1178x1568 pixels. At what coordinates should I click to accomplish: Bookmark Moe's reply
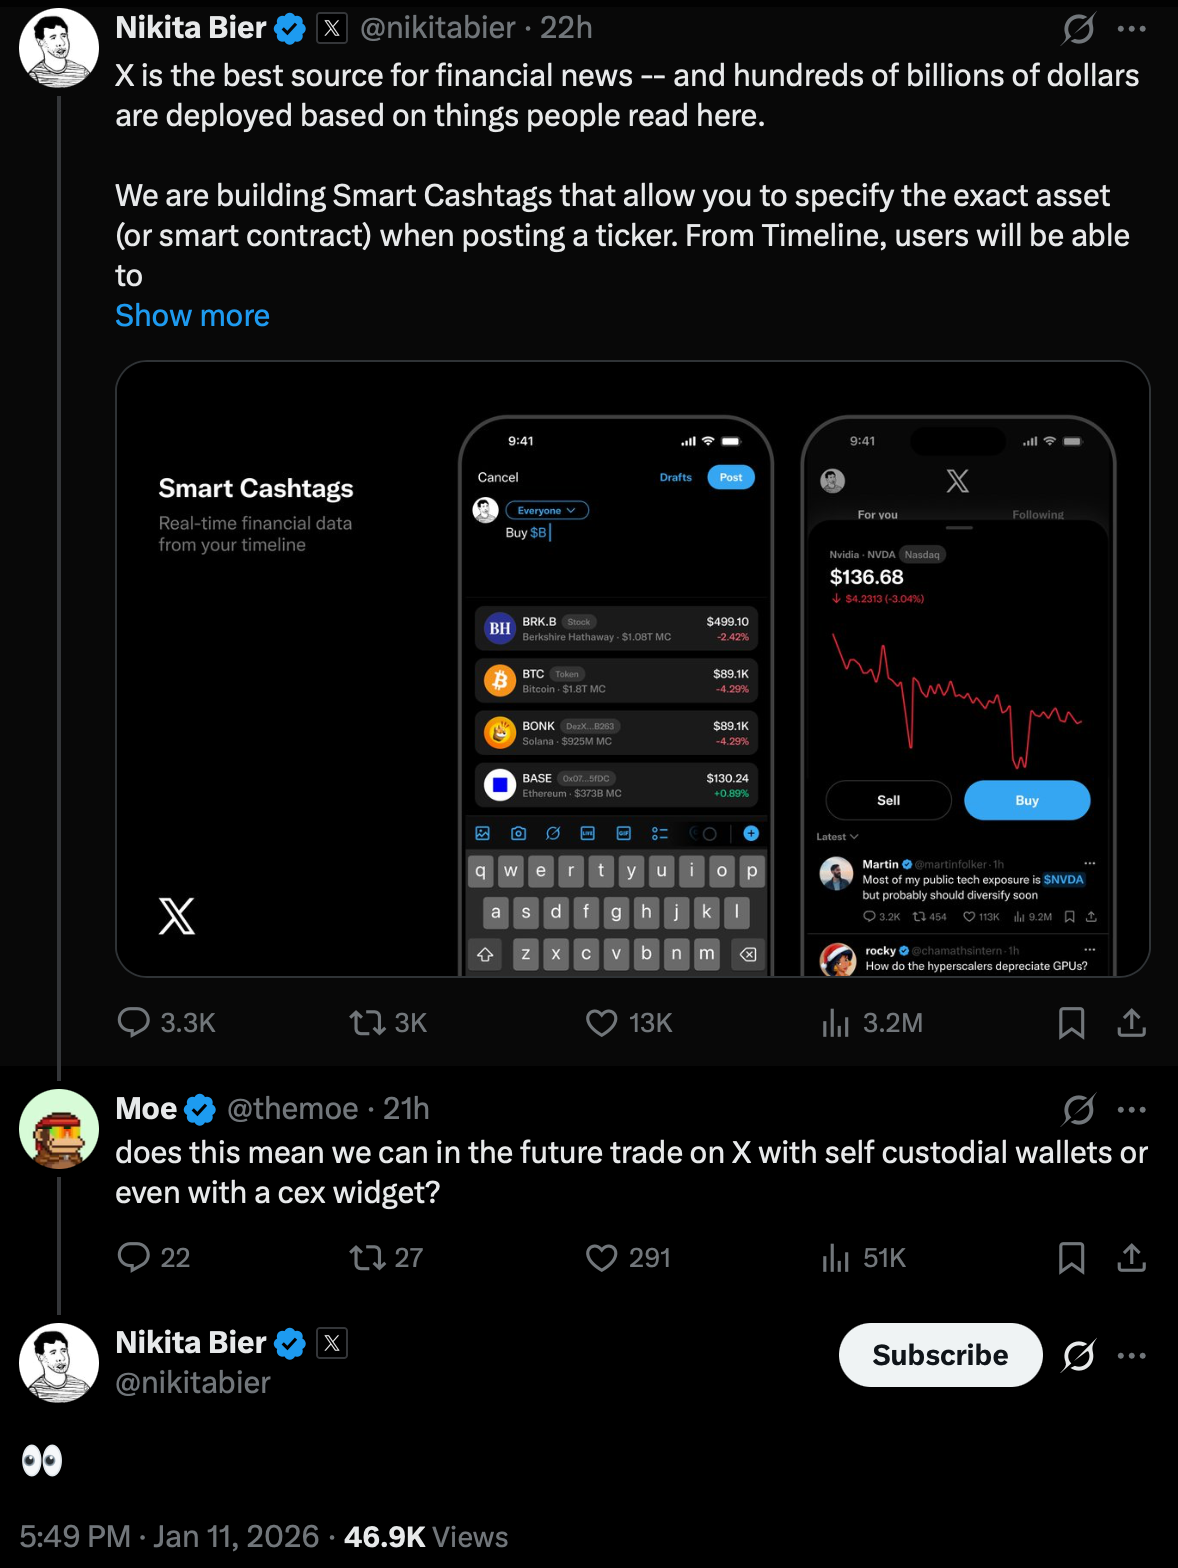1071,1257
